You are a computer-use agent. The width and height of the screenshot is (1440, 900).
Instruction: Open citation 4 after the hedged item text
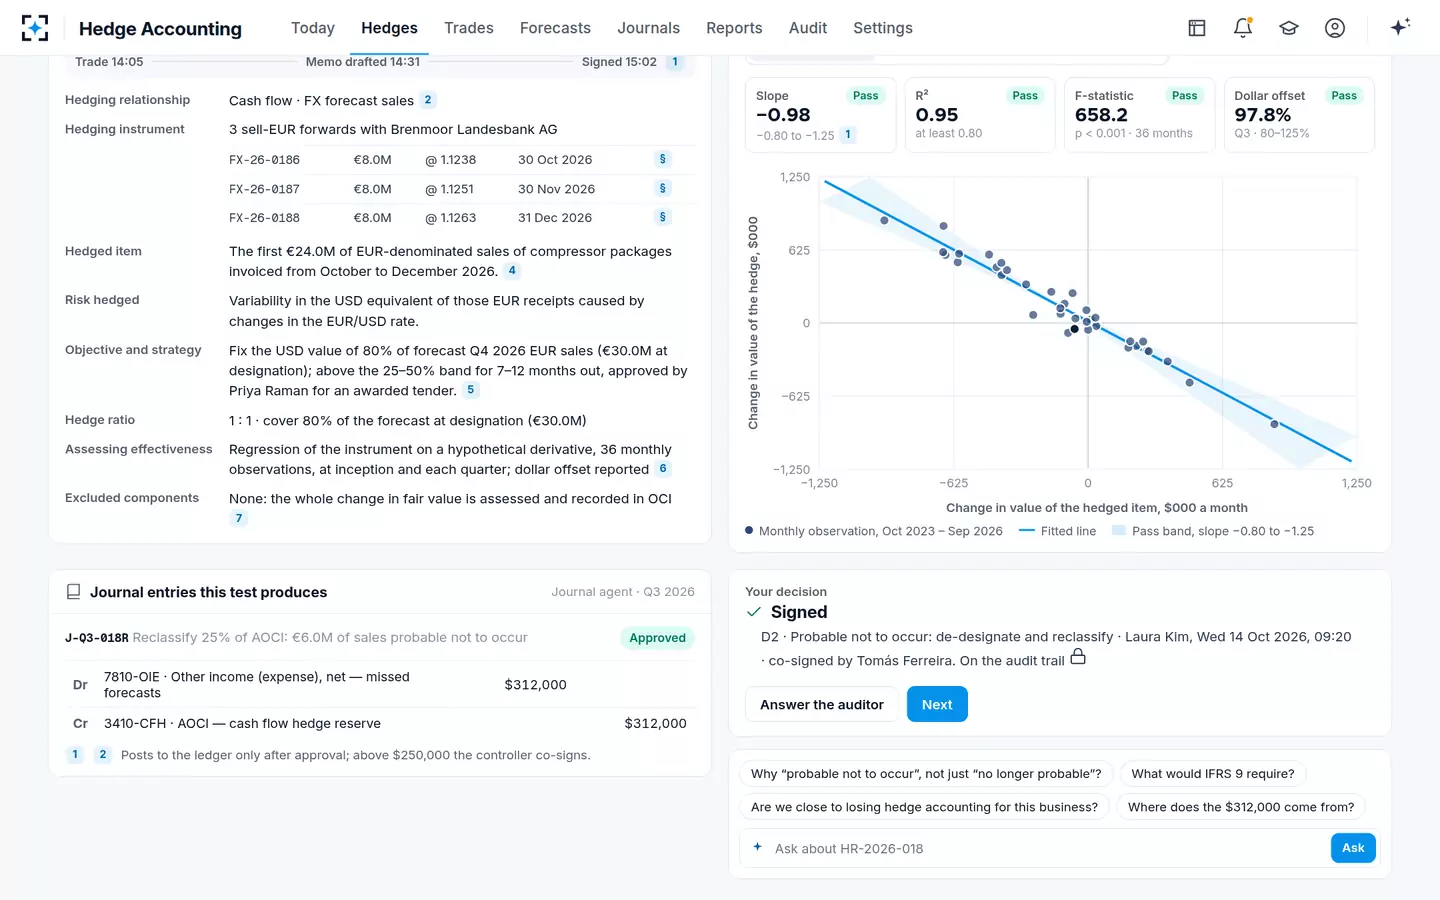coord(512,271)
